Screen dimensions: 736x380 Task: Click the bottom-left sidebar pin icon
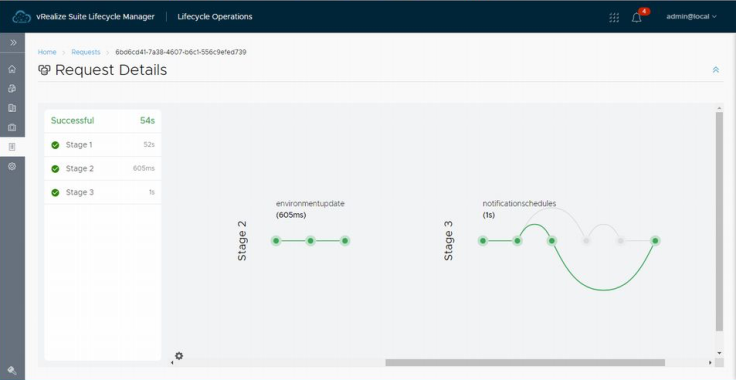(x=12, y=371)
